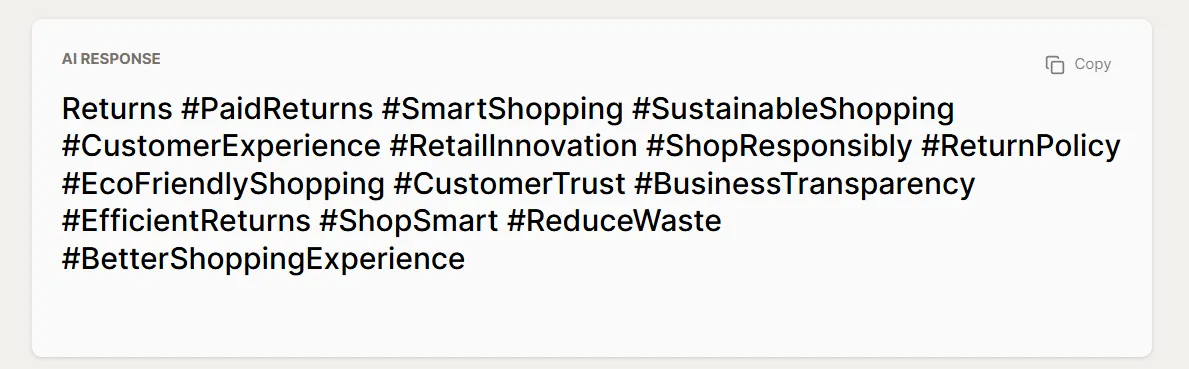Click the Copy icon beside the response

point(1055,65)
